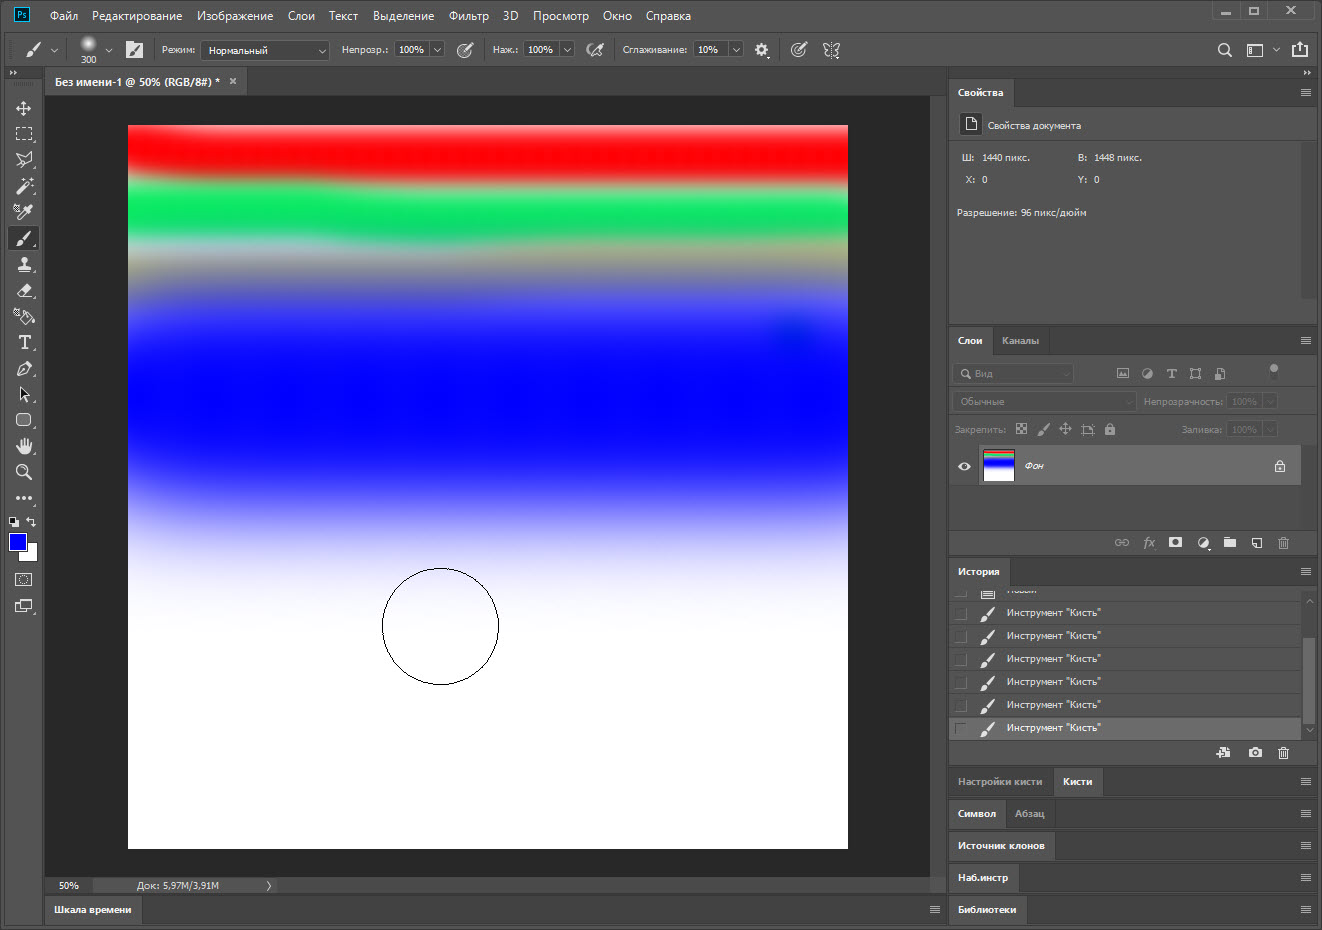Create new adjustment layer icon
1322x930 pixels.
point(1203,543)
